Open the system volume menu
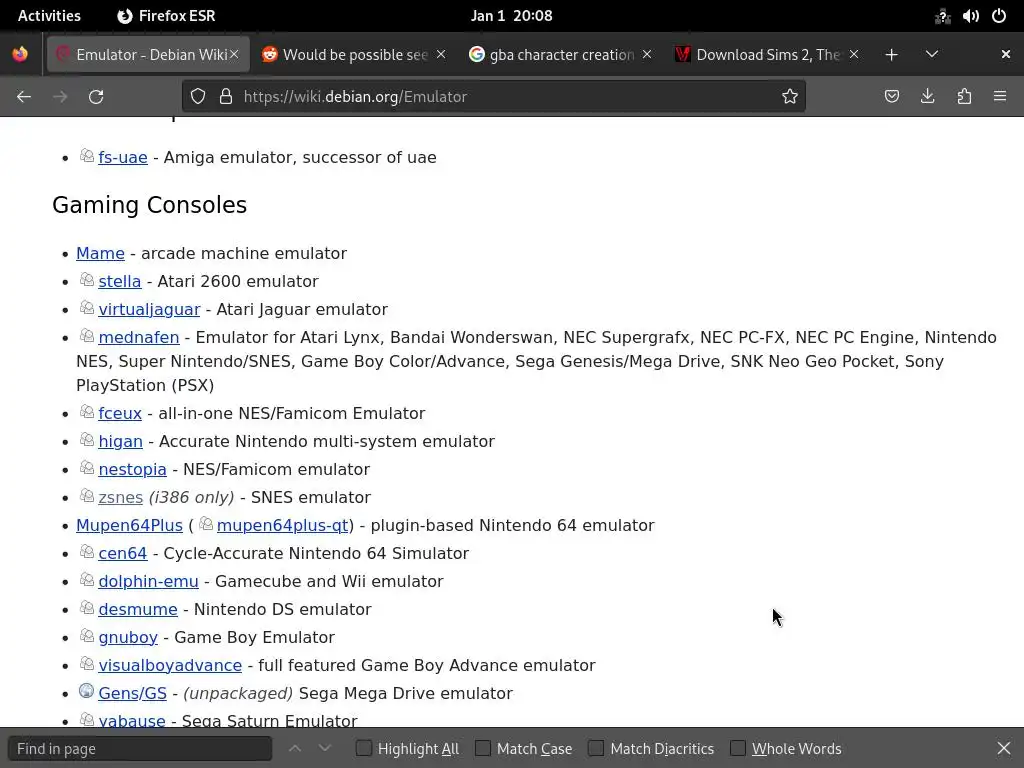This screenshot has height=768, width=1024. tap(971, 16)
